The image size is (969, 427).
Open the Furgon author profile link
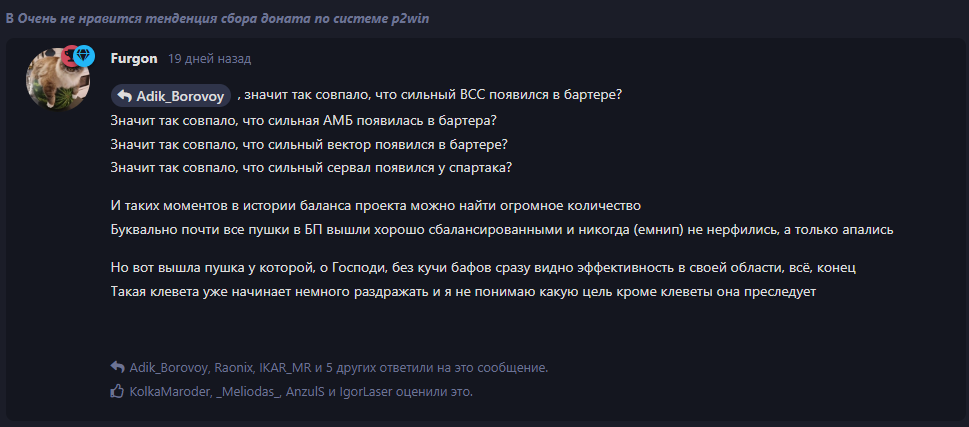tap(133, 59)
